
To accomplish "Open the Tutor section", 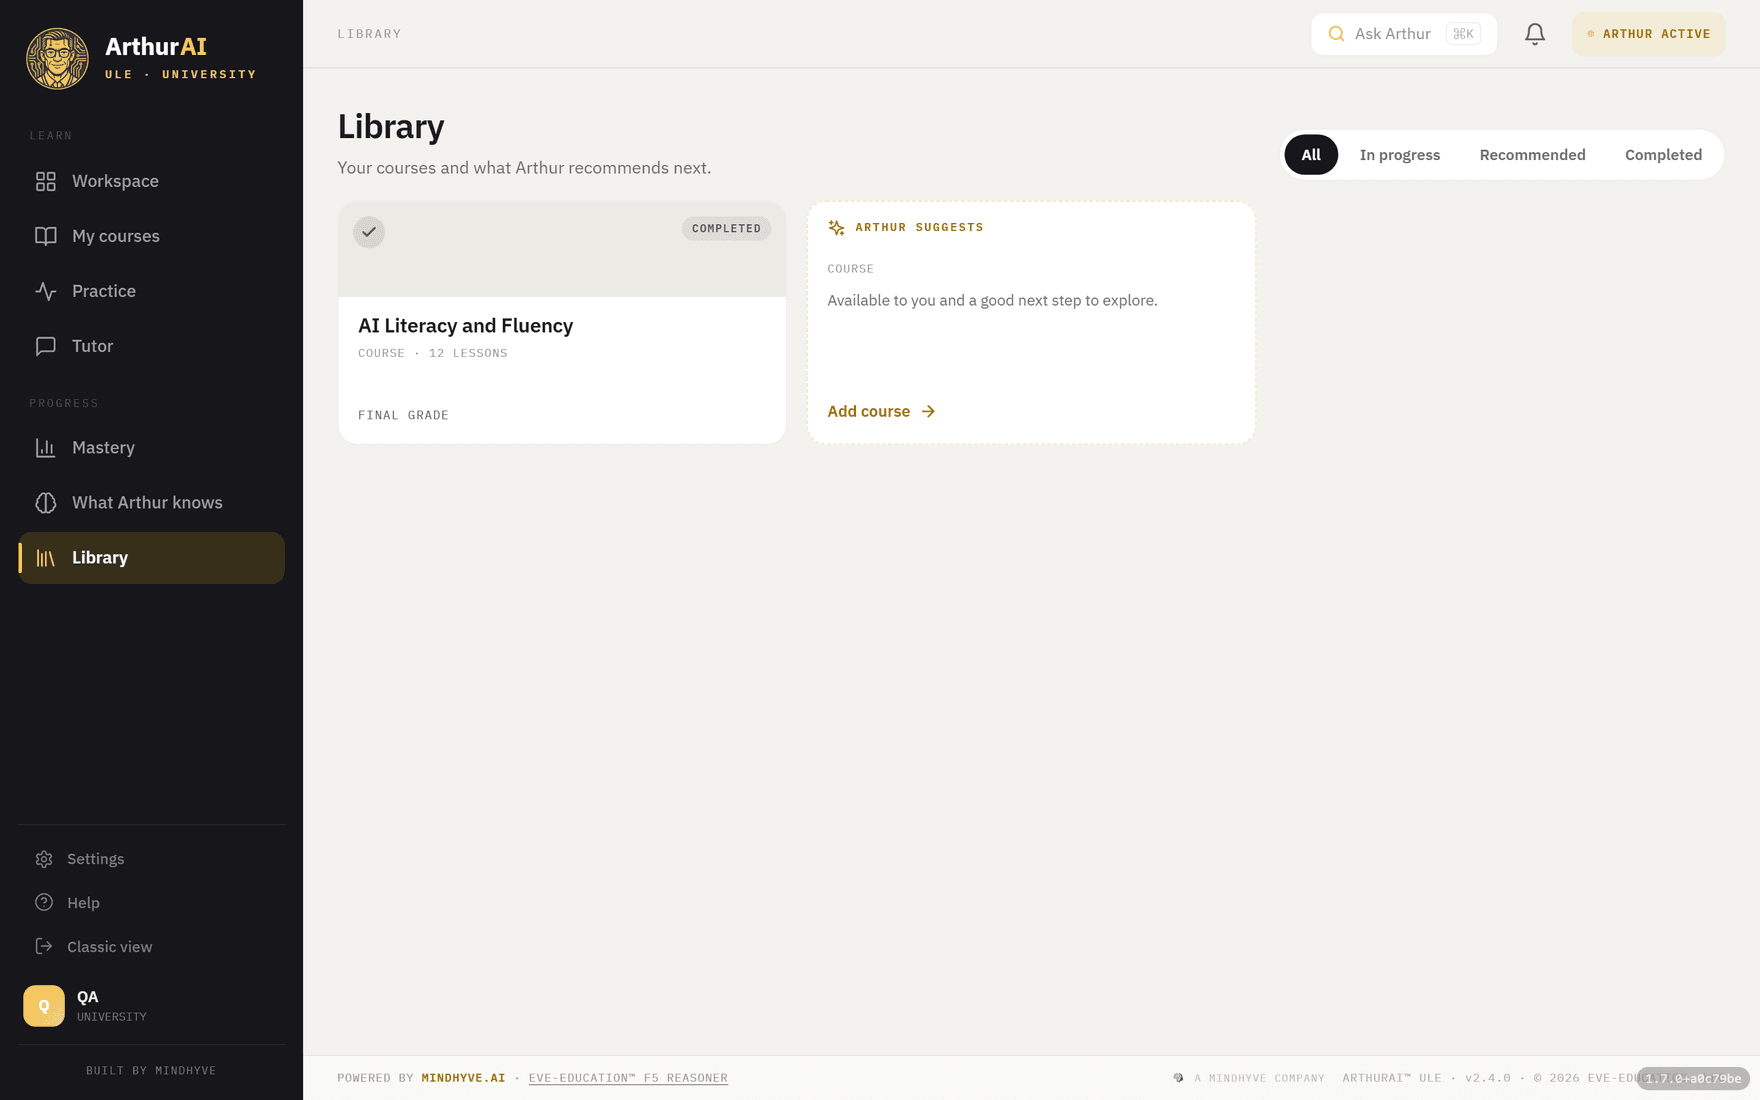I will [151, 346].
